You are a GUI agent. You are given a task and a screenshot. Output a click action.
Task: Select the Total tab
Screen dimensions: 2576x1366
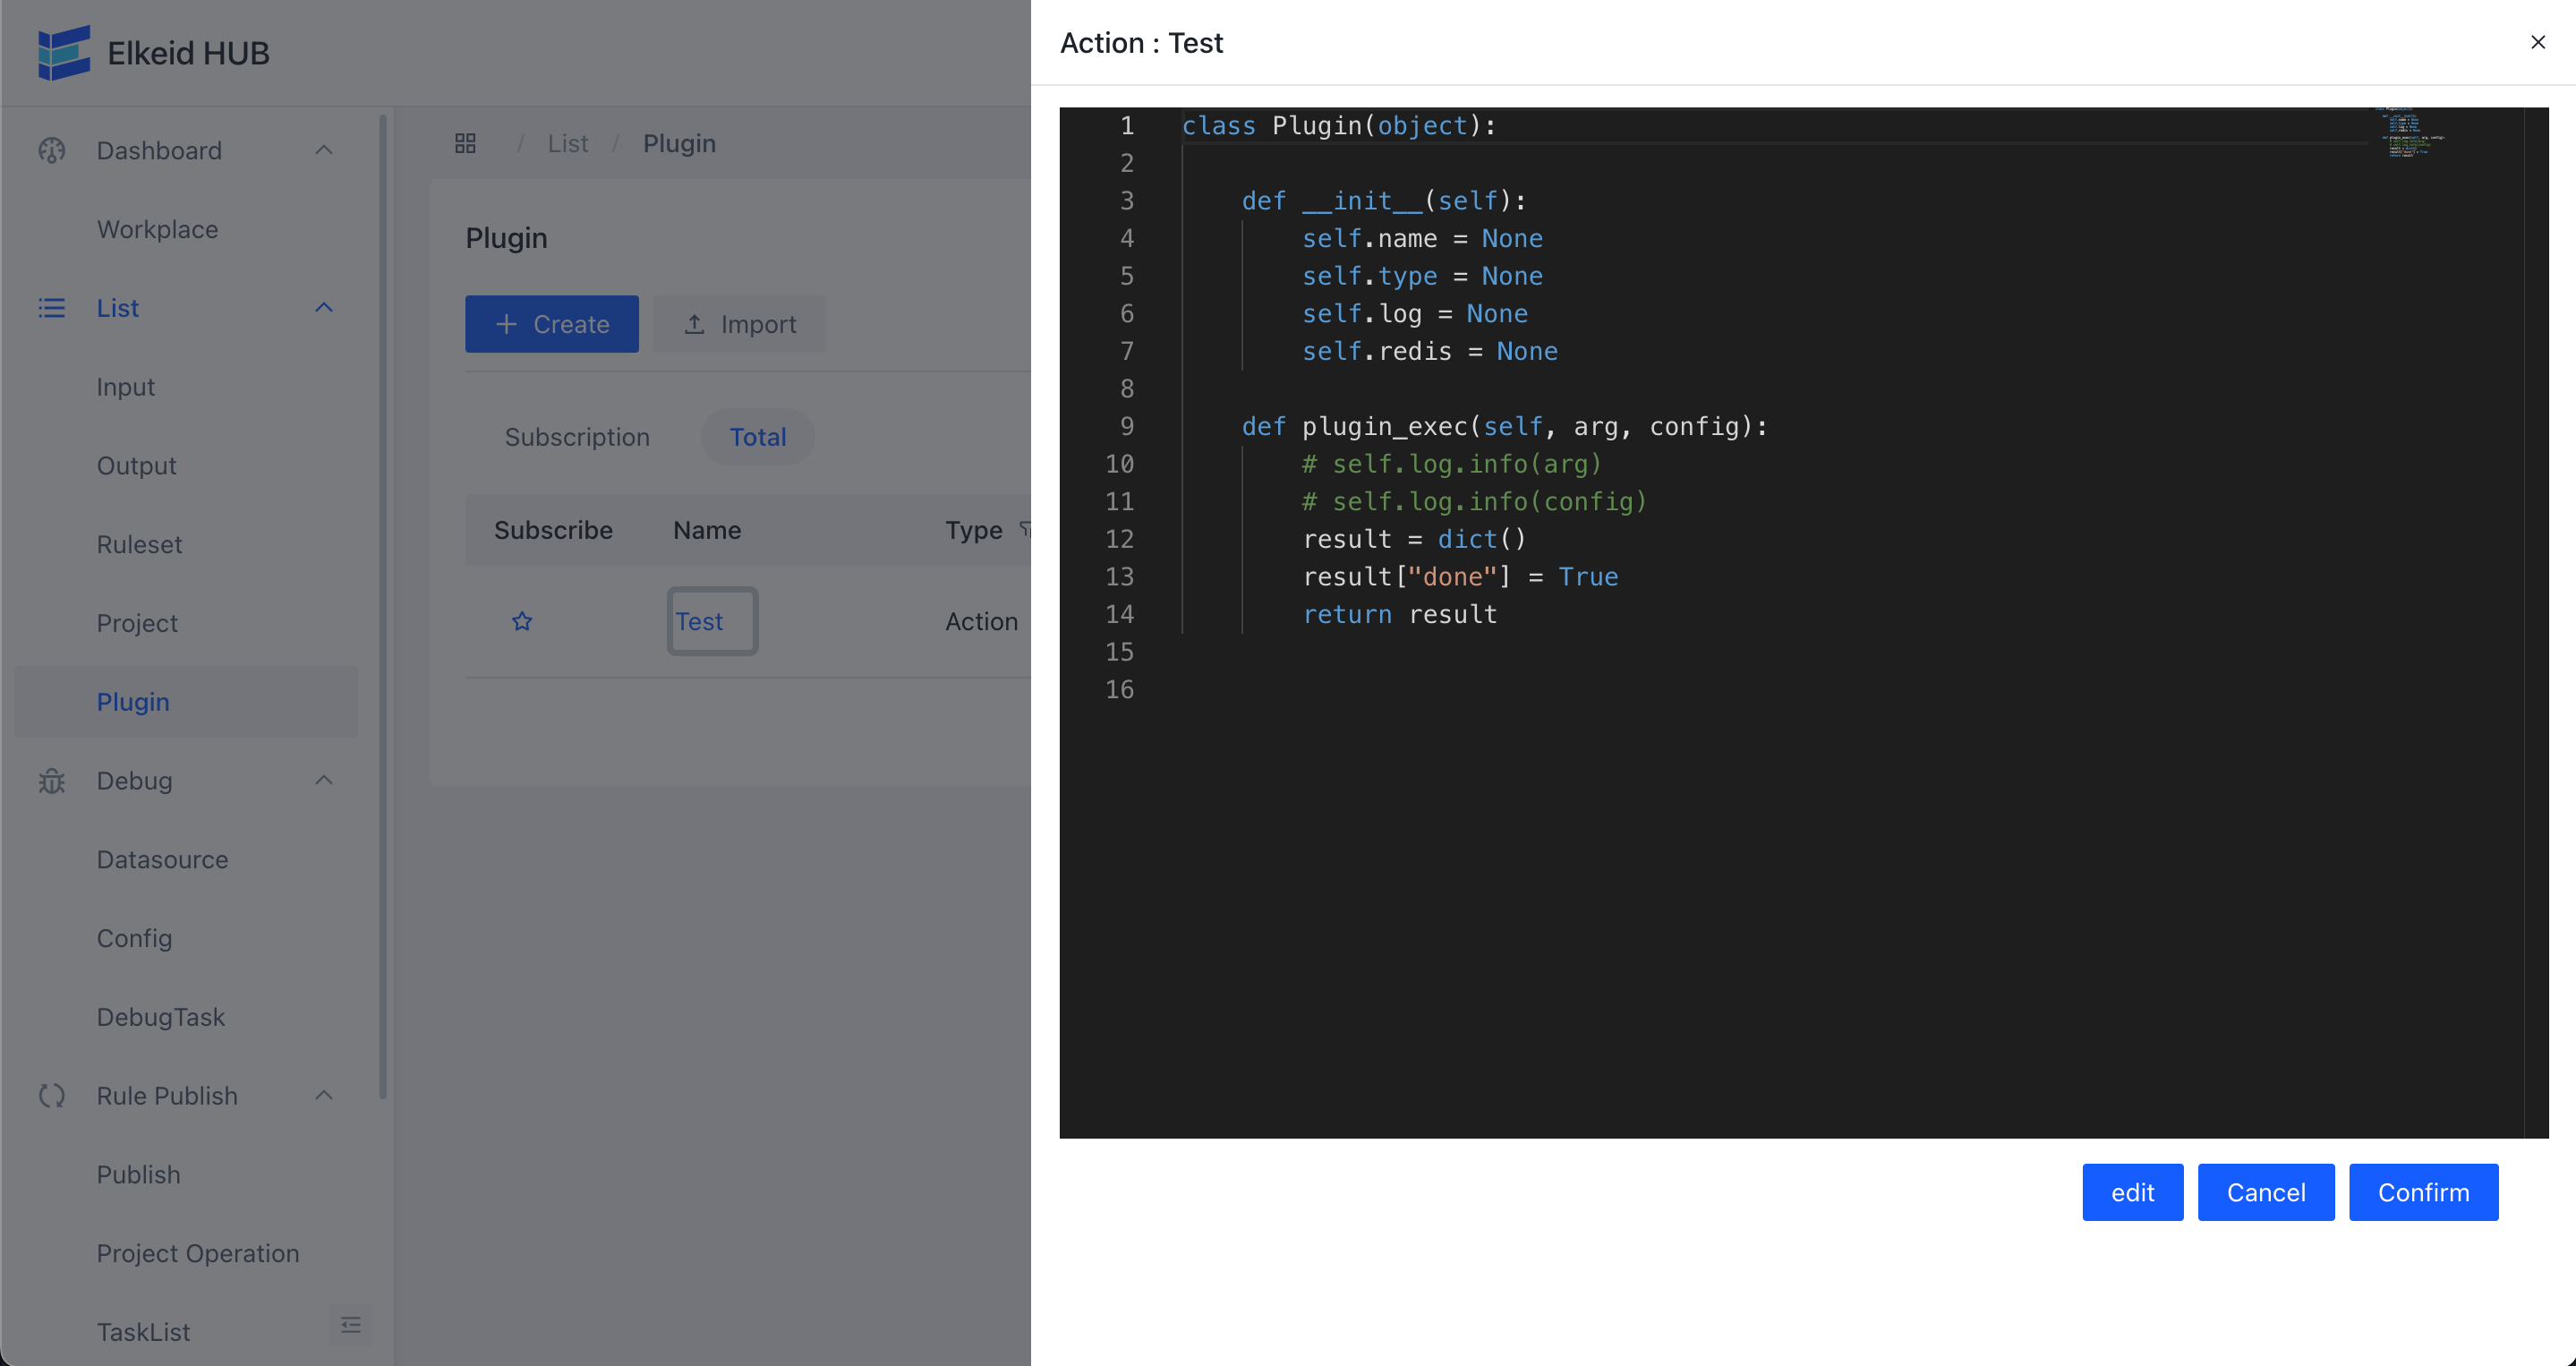point(757,437)
